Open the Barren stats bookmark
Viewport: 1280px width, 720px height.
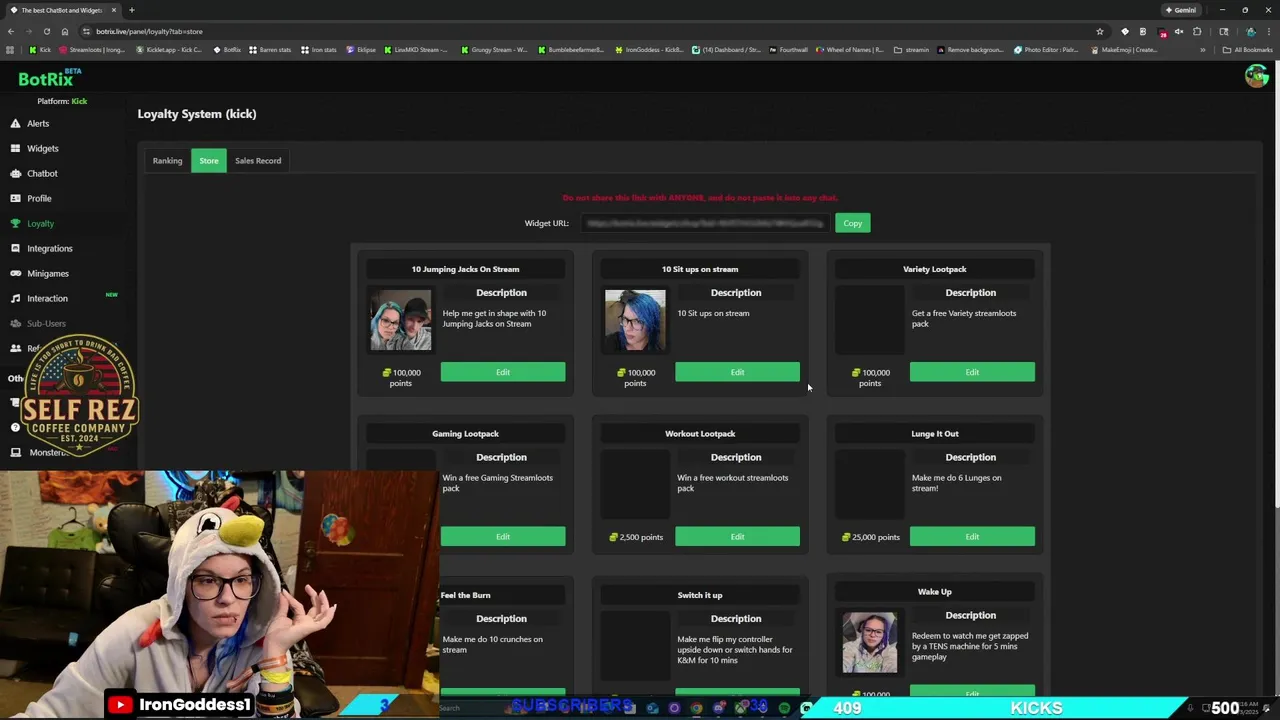pos(270,50)
